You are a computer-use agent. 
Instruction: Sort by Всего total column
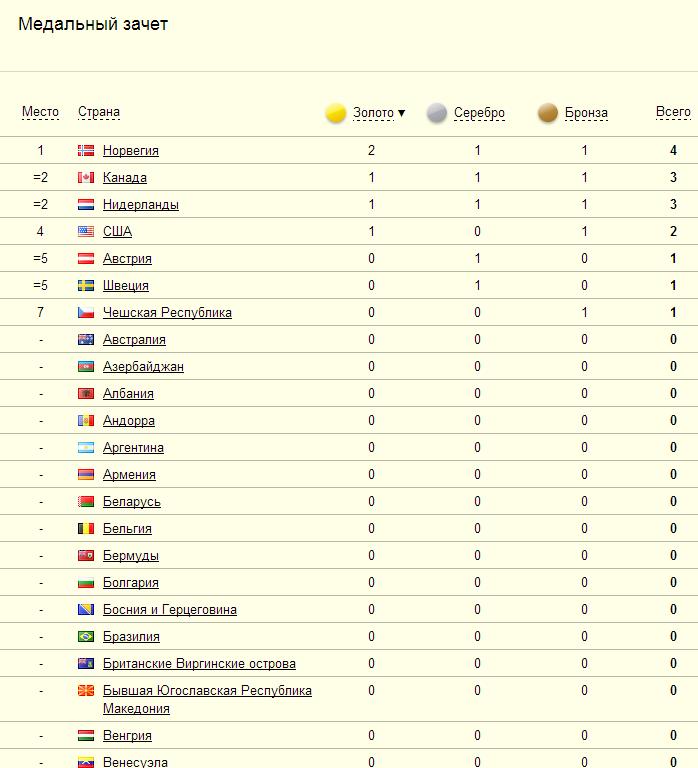pos(673,112)
